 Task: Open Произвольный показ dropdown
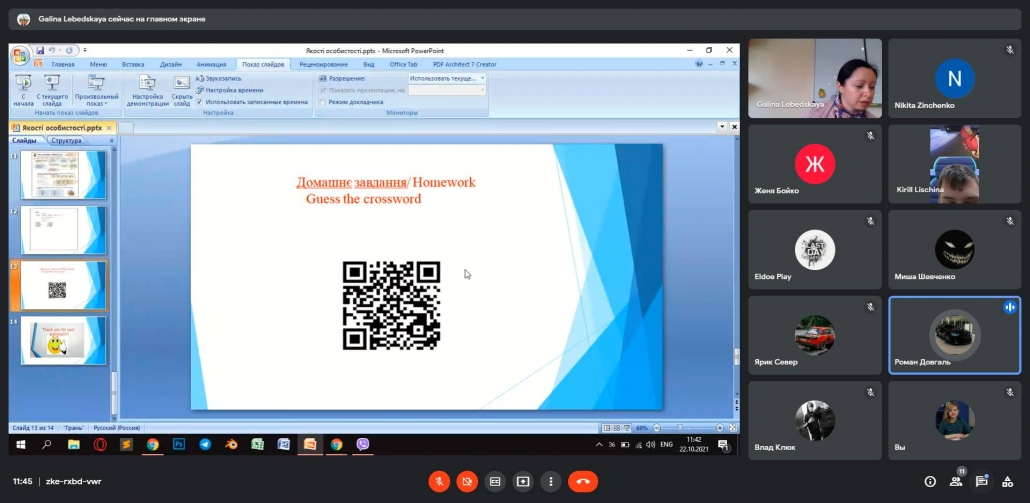click(x=97, y=91)
